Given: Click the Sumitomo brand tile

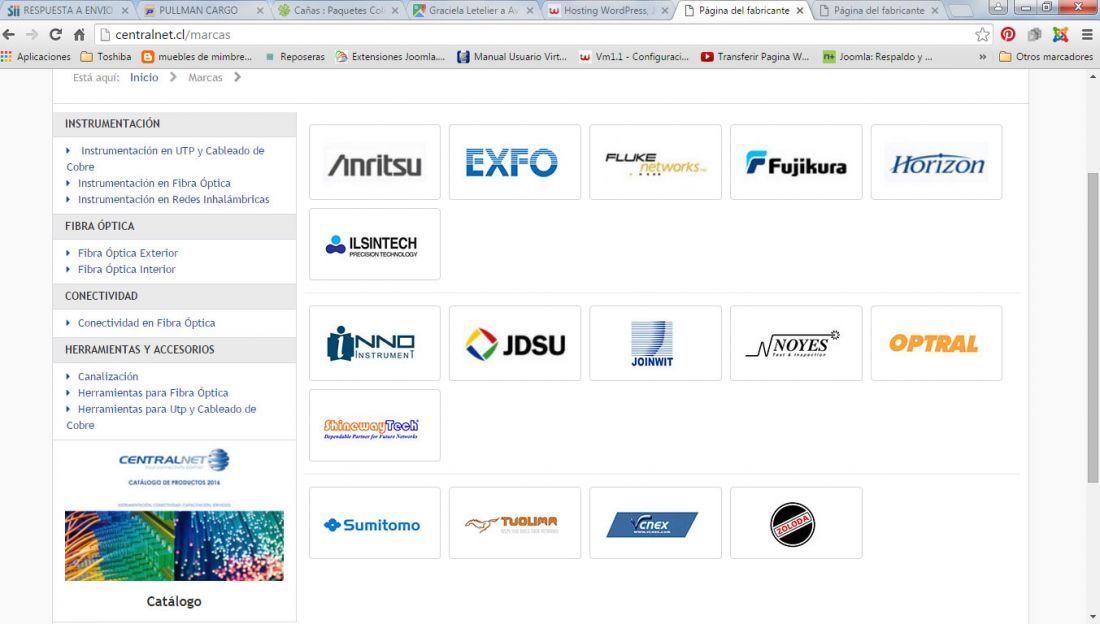Looking at the screenshot, I should [375, 524].
